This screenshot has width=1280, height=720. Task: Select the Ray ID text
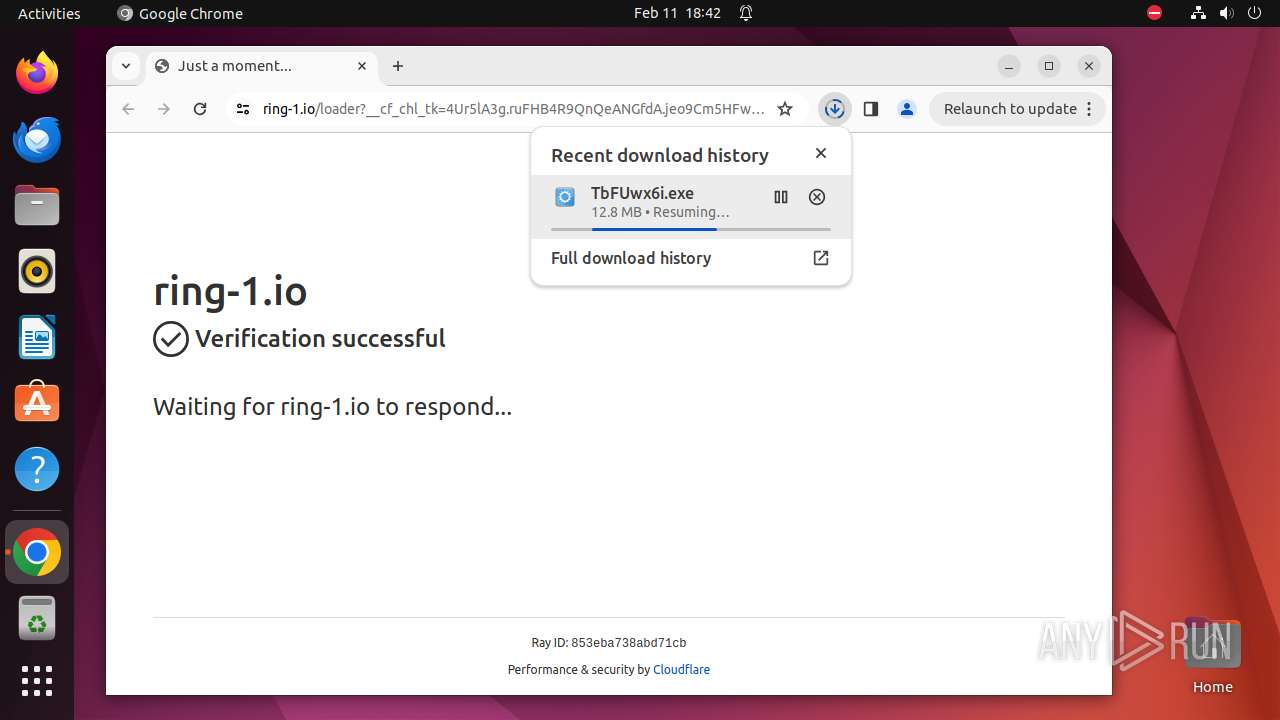coord(609,643)
